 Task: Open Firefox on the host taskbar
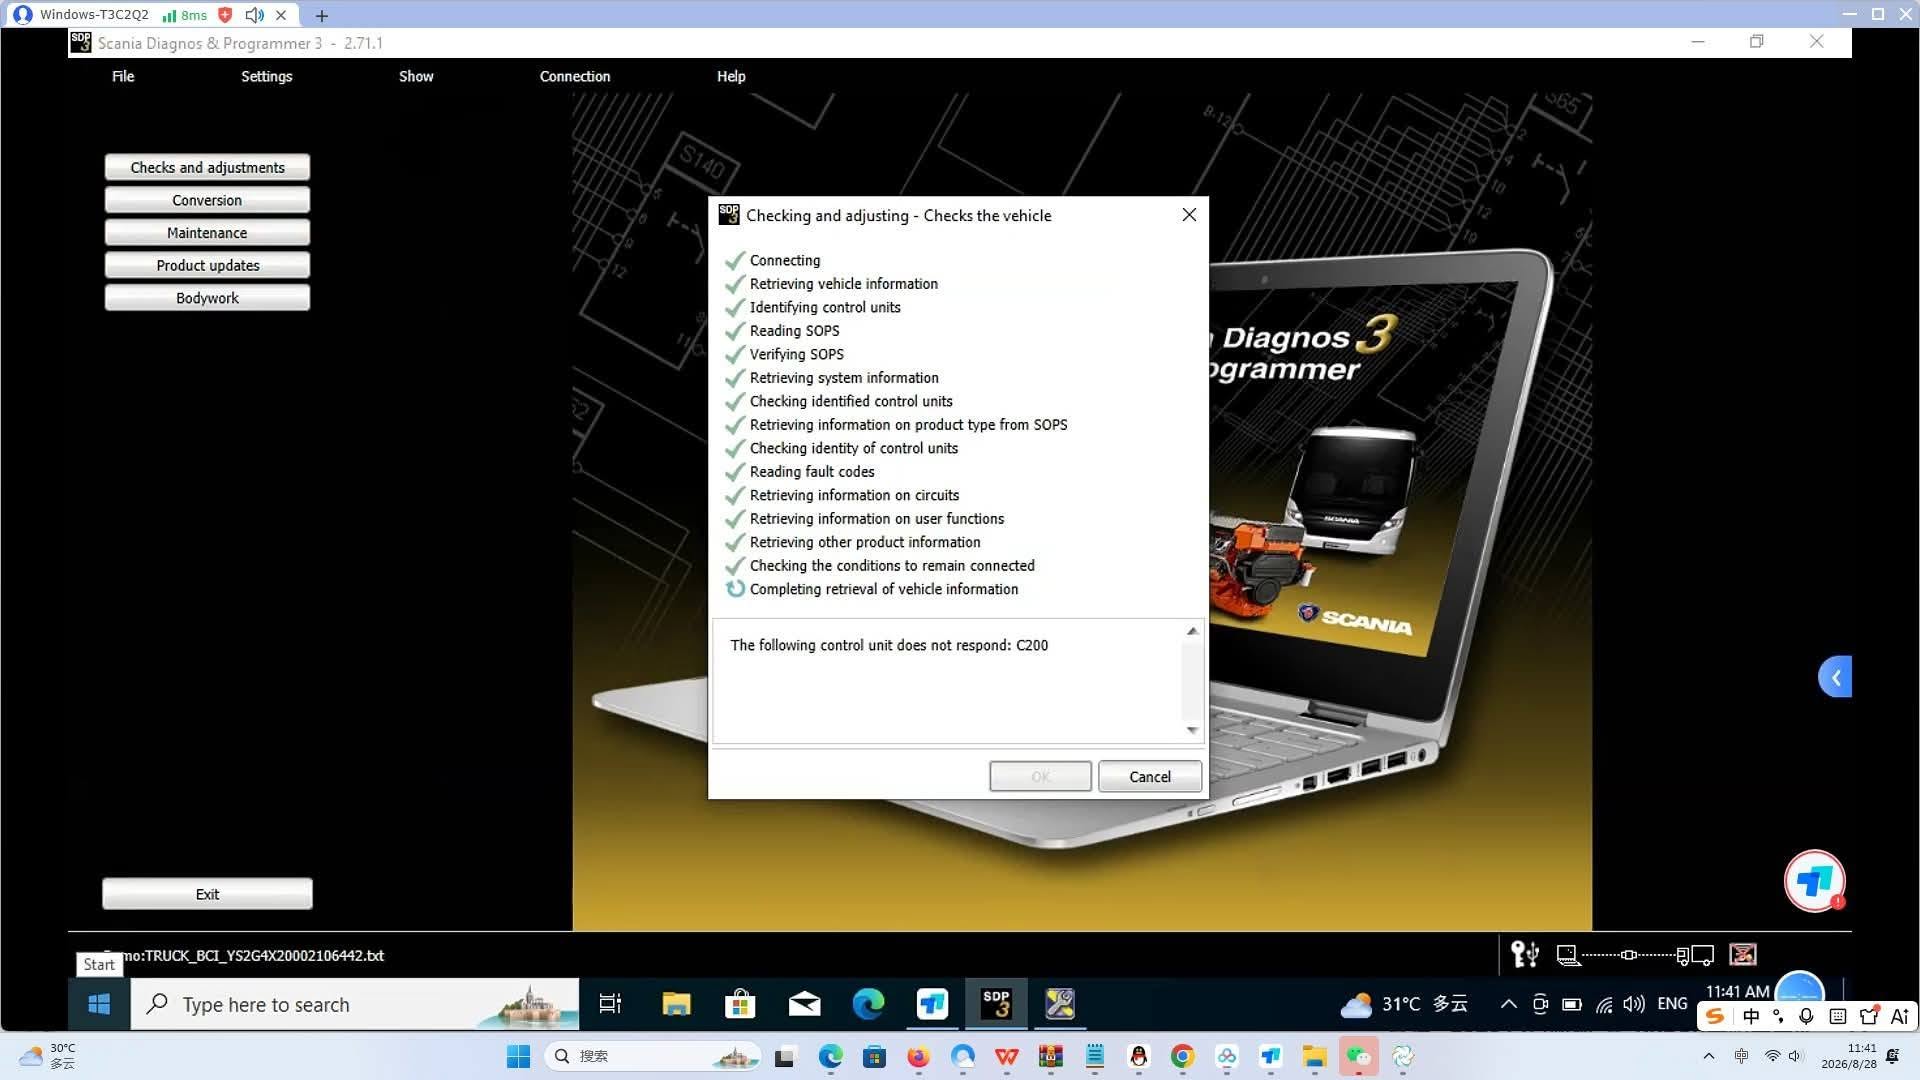click(x=918, y=1056)
